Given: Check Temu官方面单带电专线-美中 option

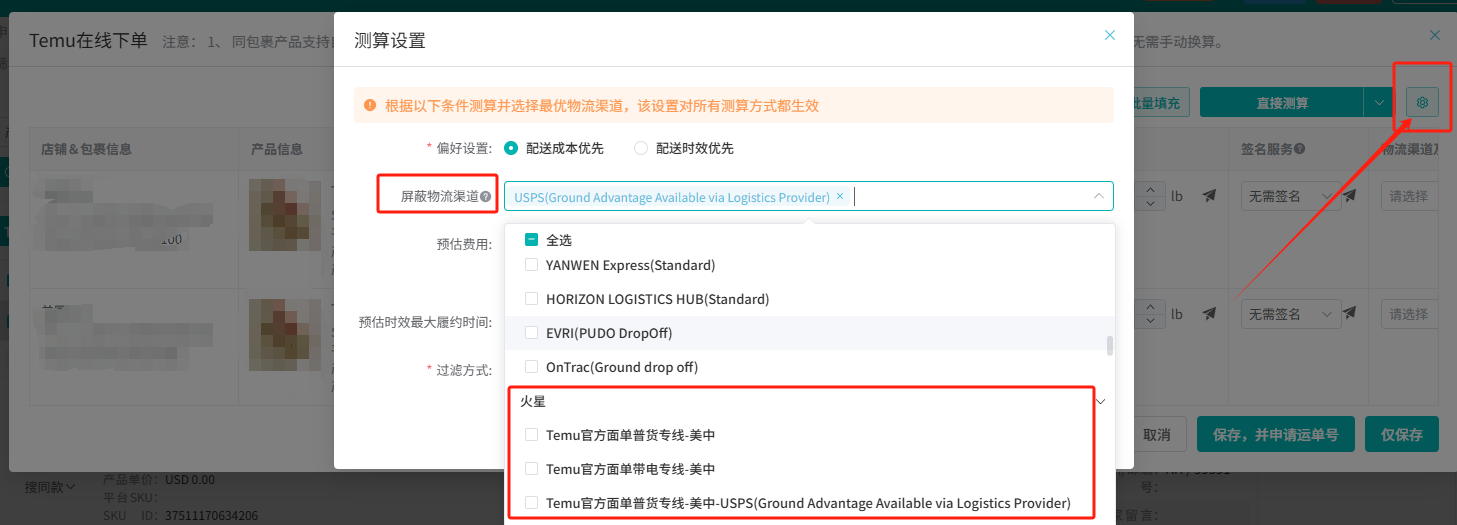Looking at the screenshot, I should [x=532, y=469].
